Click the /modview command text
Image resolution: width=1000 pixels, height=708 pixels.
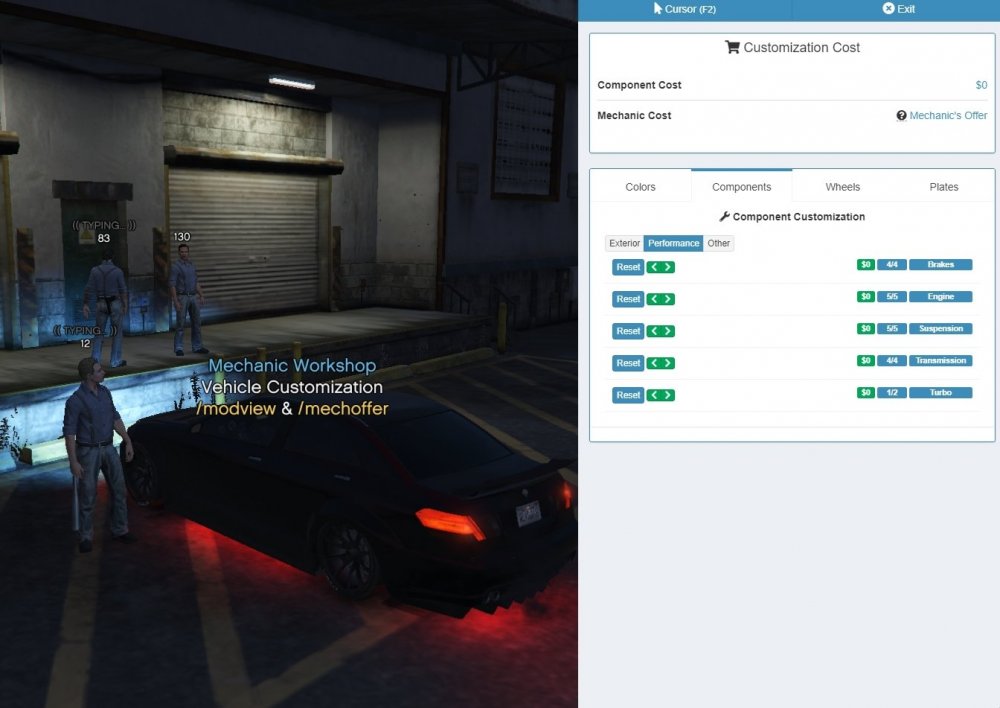(x=237, y=408)
